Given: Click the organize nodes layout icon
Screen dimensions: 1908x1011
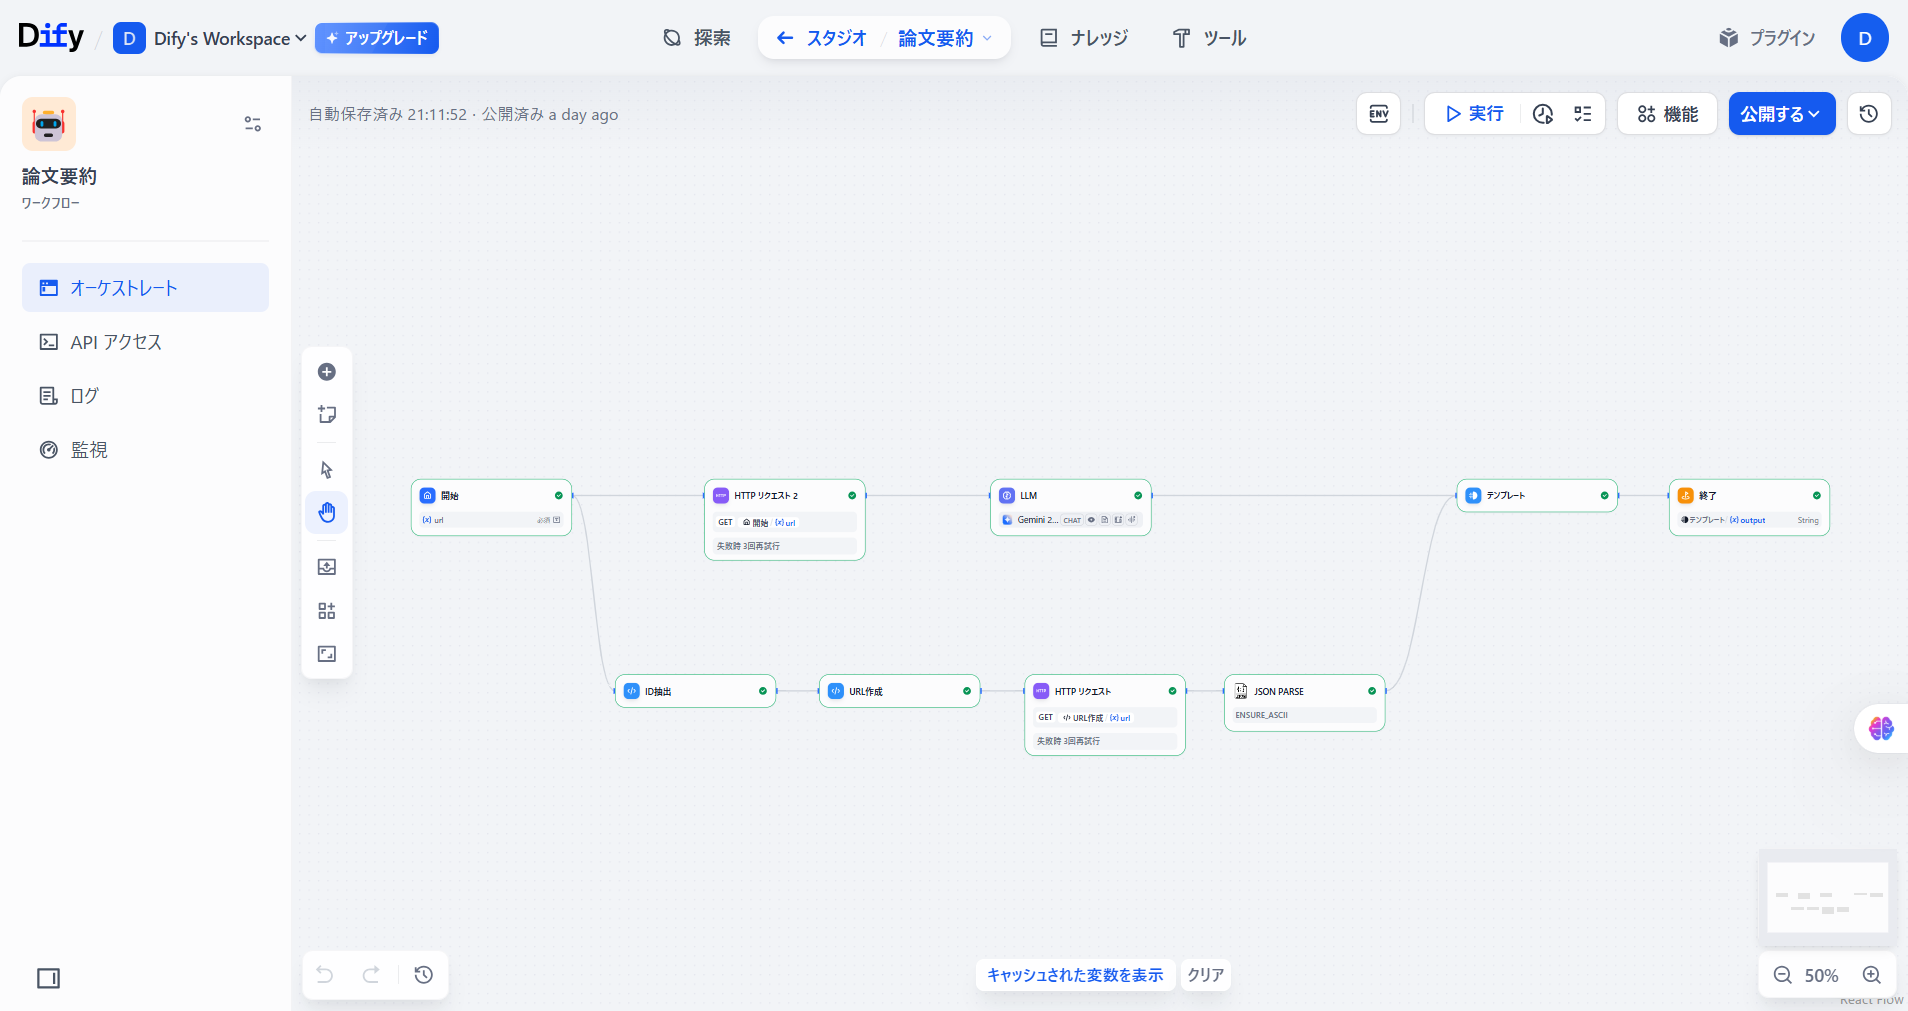Looking at the screenshot, I should coord(326,611).
